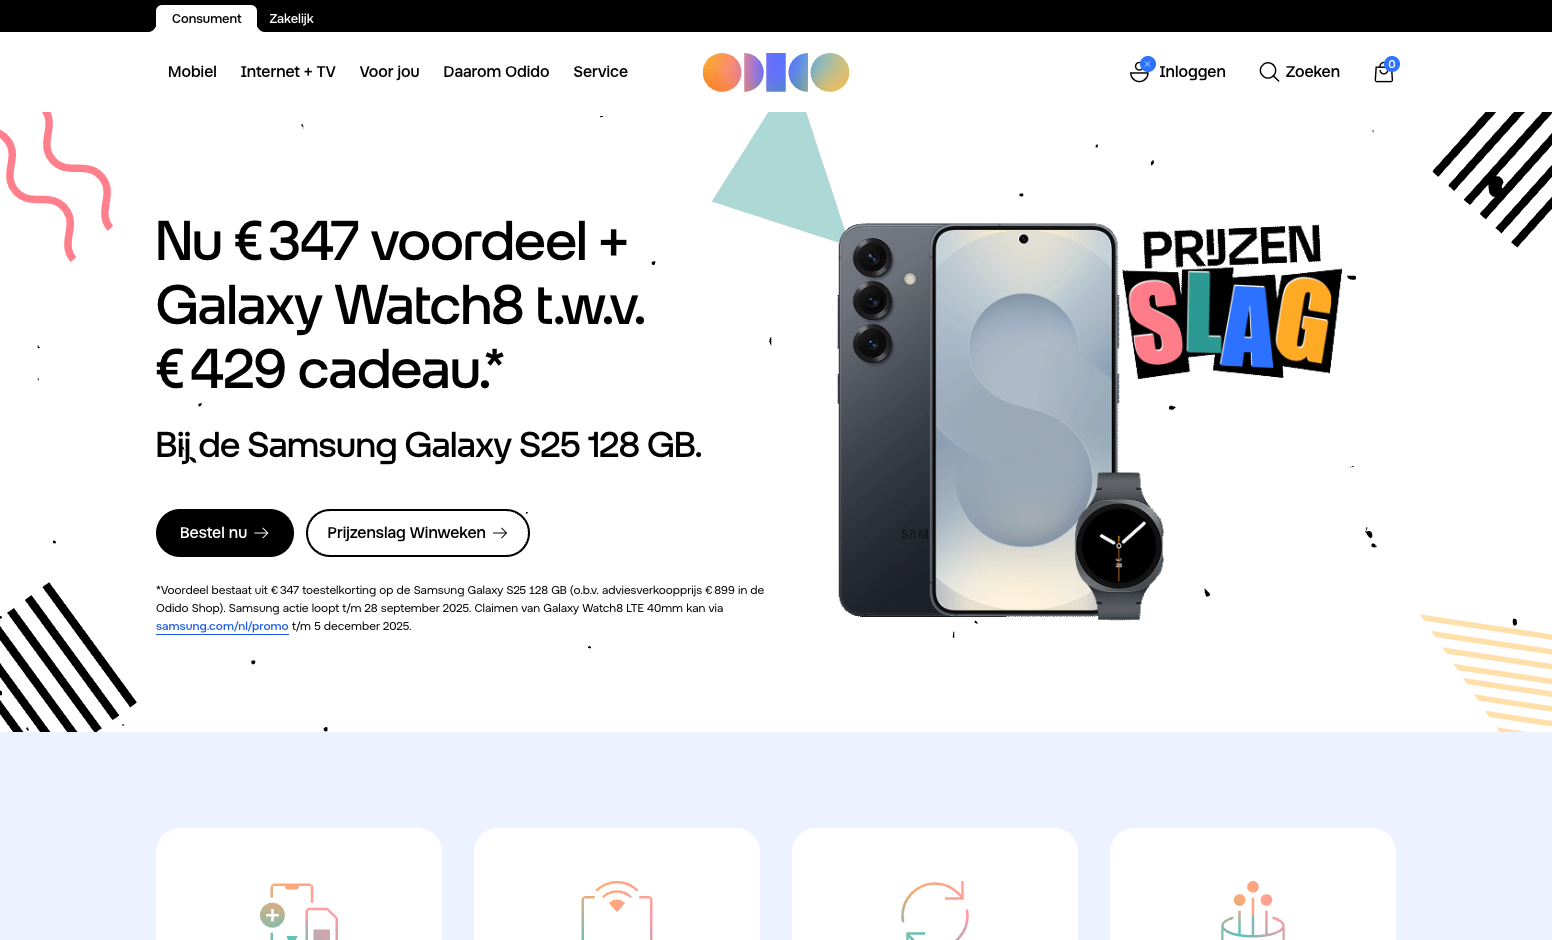The height and width of the screenshot is (940, 1552).
Task: Switch to the Zakelijk tab
Action: (291, 18)
